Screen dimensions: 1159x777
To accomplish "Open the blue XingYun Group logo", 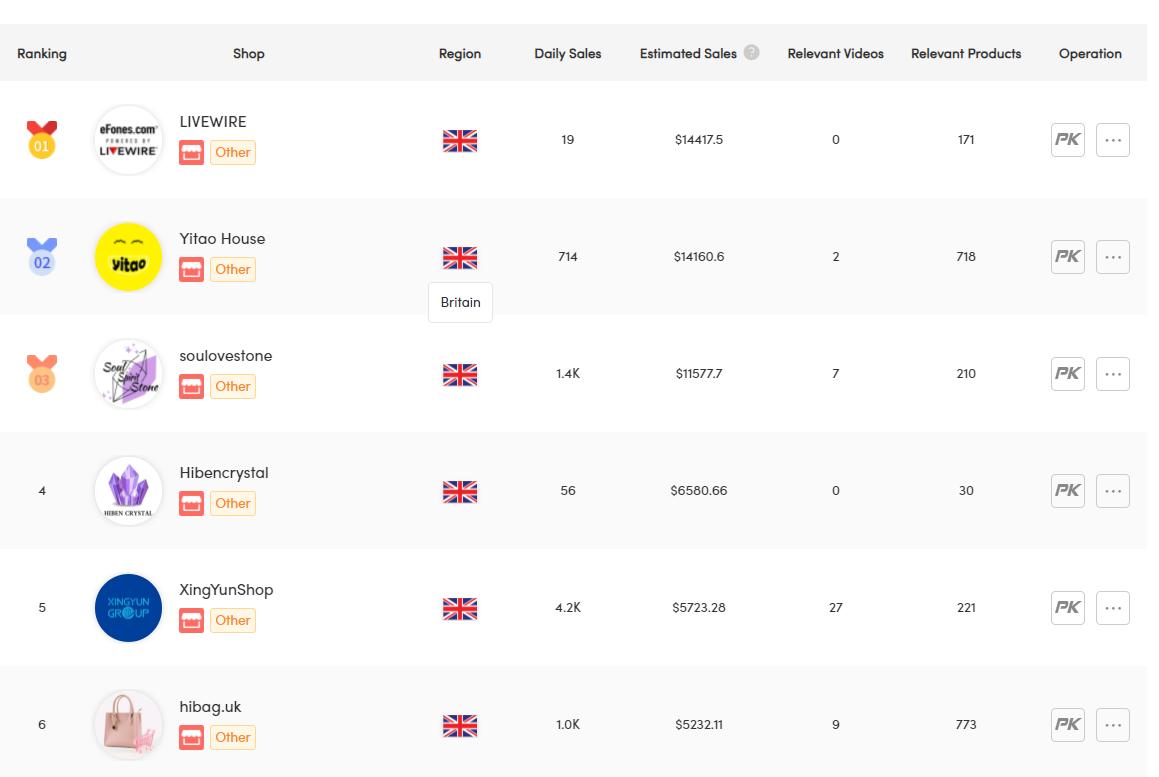I will (x=129, y=608).
